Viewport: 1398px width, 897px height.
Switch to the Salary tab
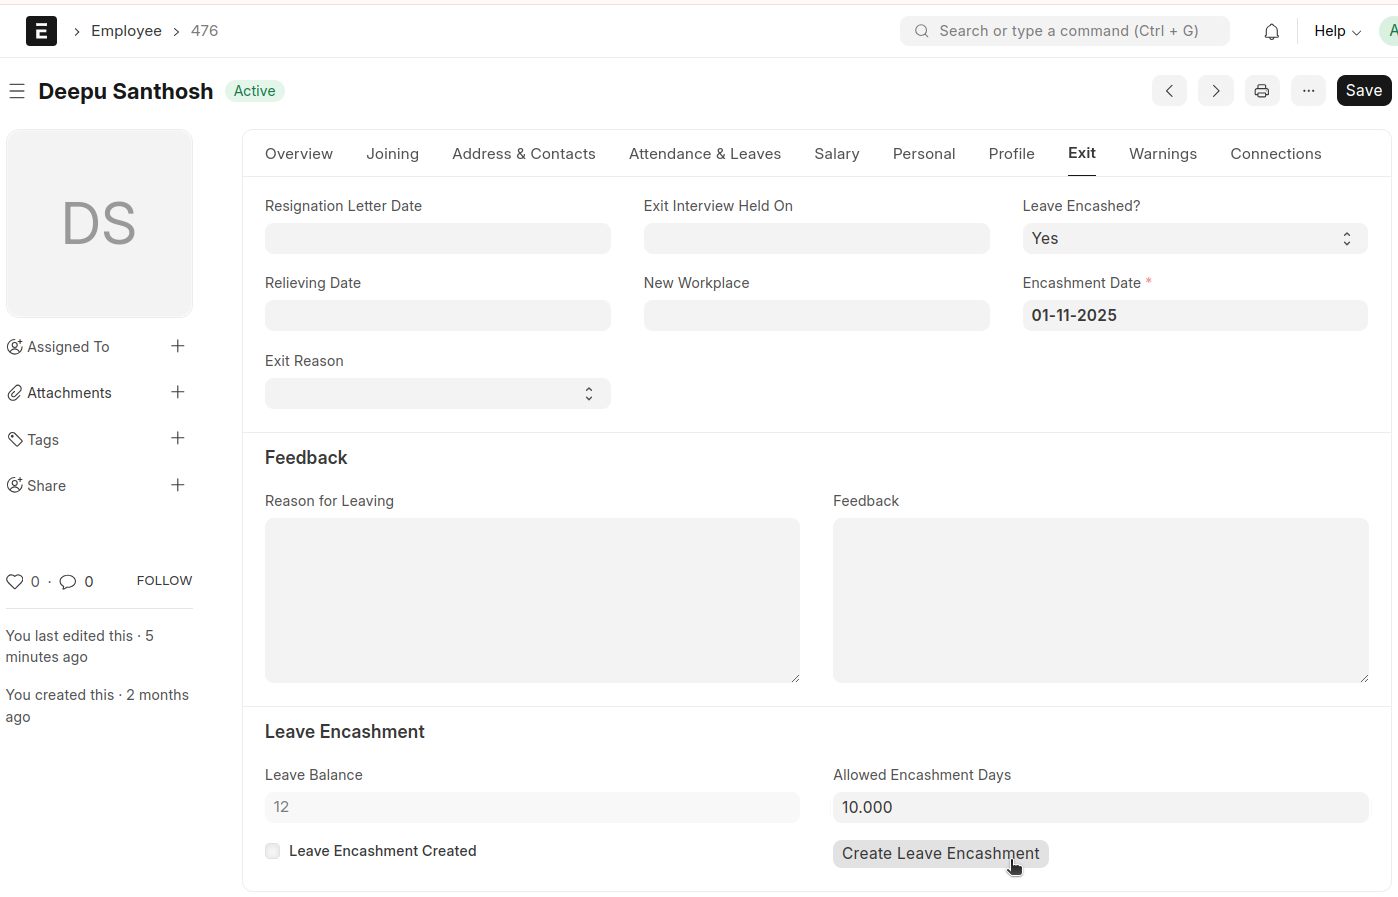click(x=836, y=154)
